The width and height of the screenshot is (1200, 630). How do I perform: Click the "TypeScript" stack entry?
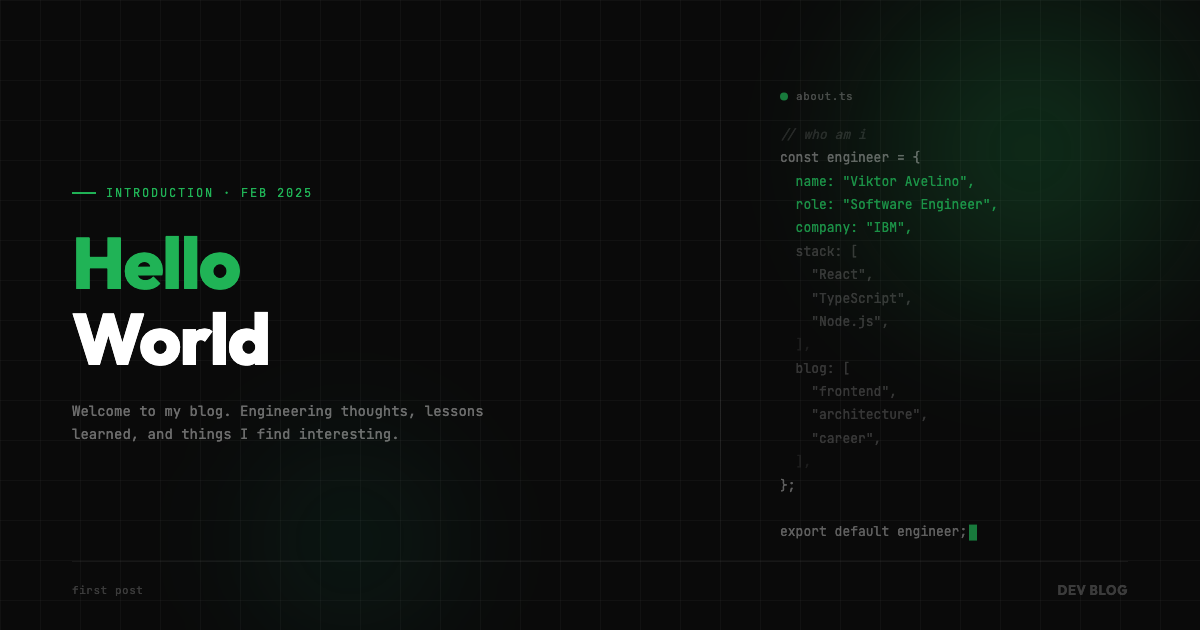click(x=861, y=298)
